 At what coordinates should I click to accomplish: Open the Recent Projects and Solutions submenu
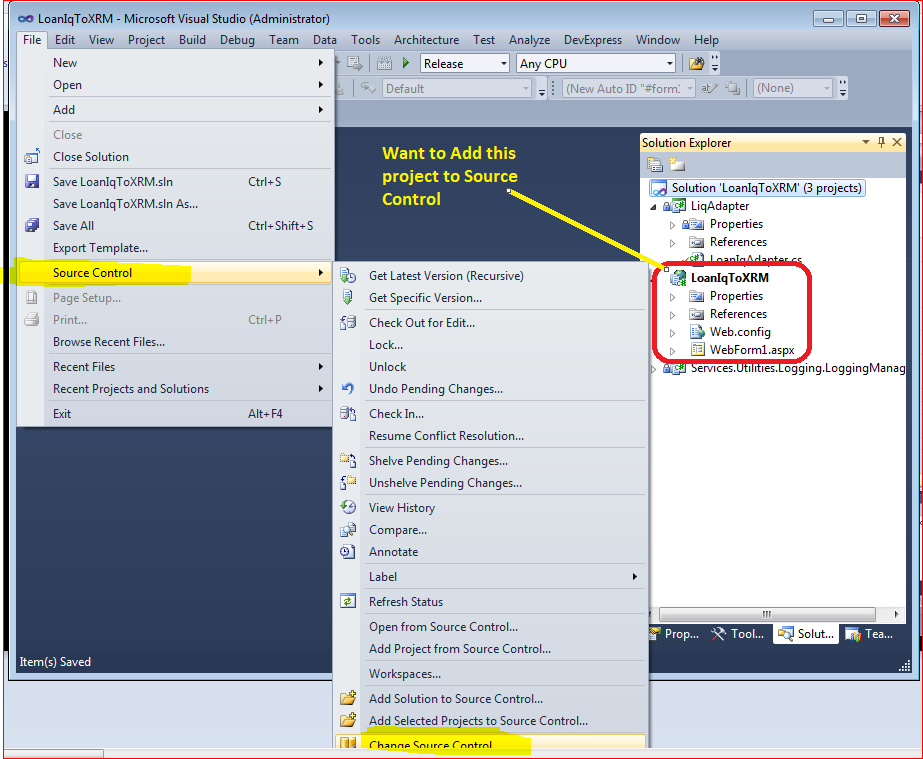pos(175,389)
